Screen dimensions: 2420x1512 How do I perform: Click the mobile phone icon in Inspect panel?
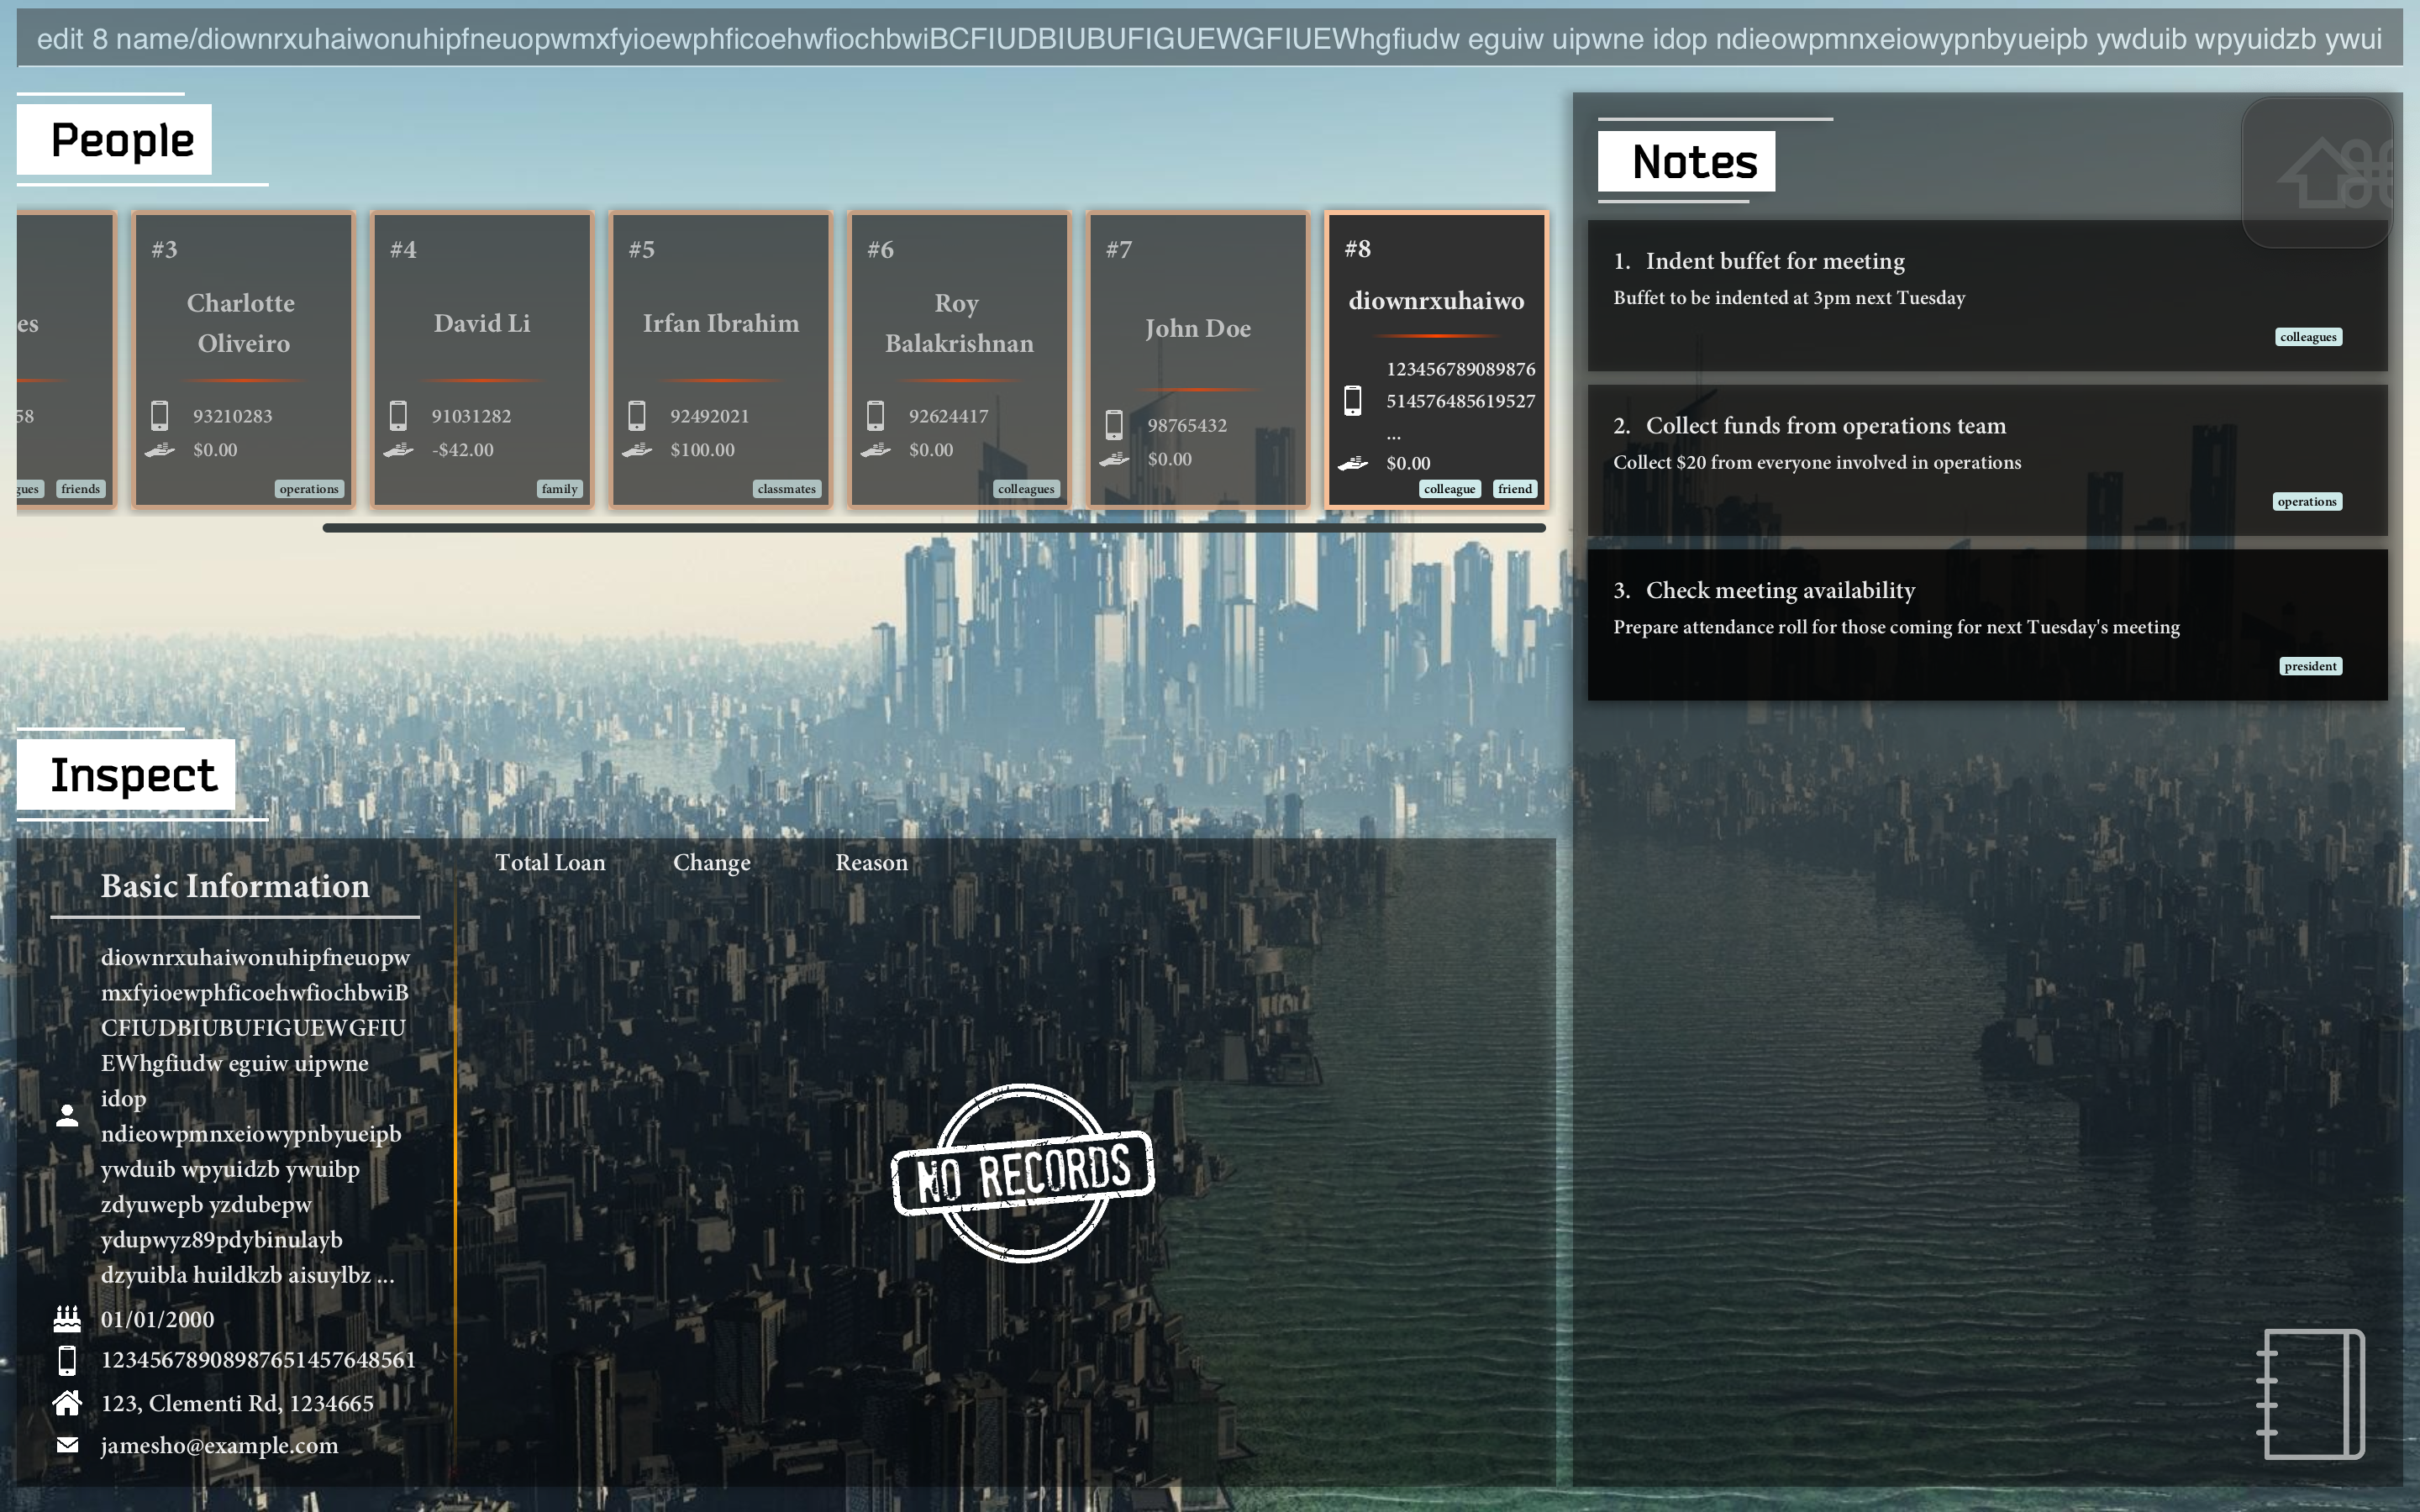67,1360
